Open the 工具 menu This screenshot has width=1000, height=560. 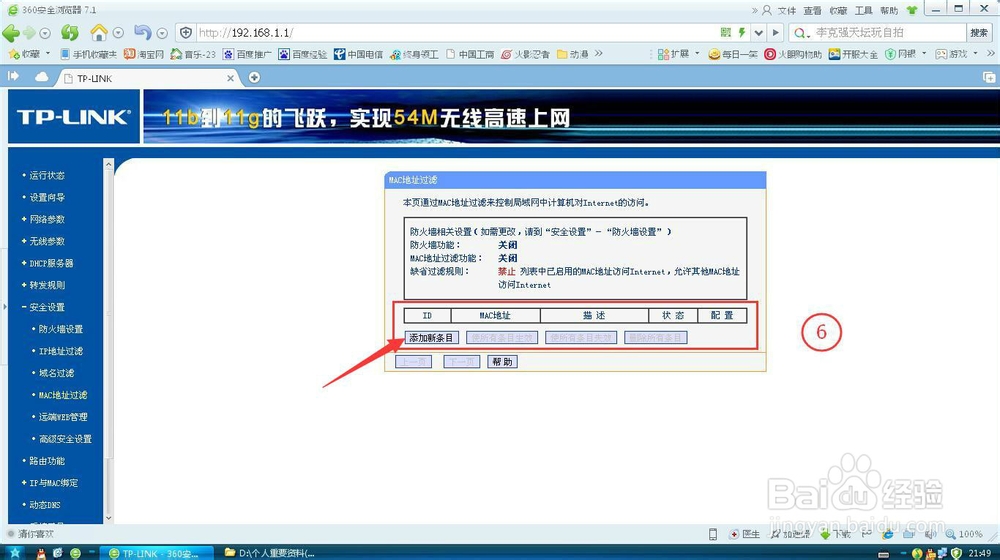tap(864, 10)
